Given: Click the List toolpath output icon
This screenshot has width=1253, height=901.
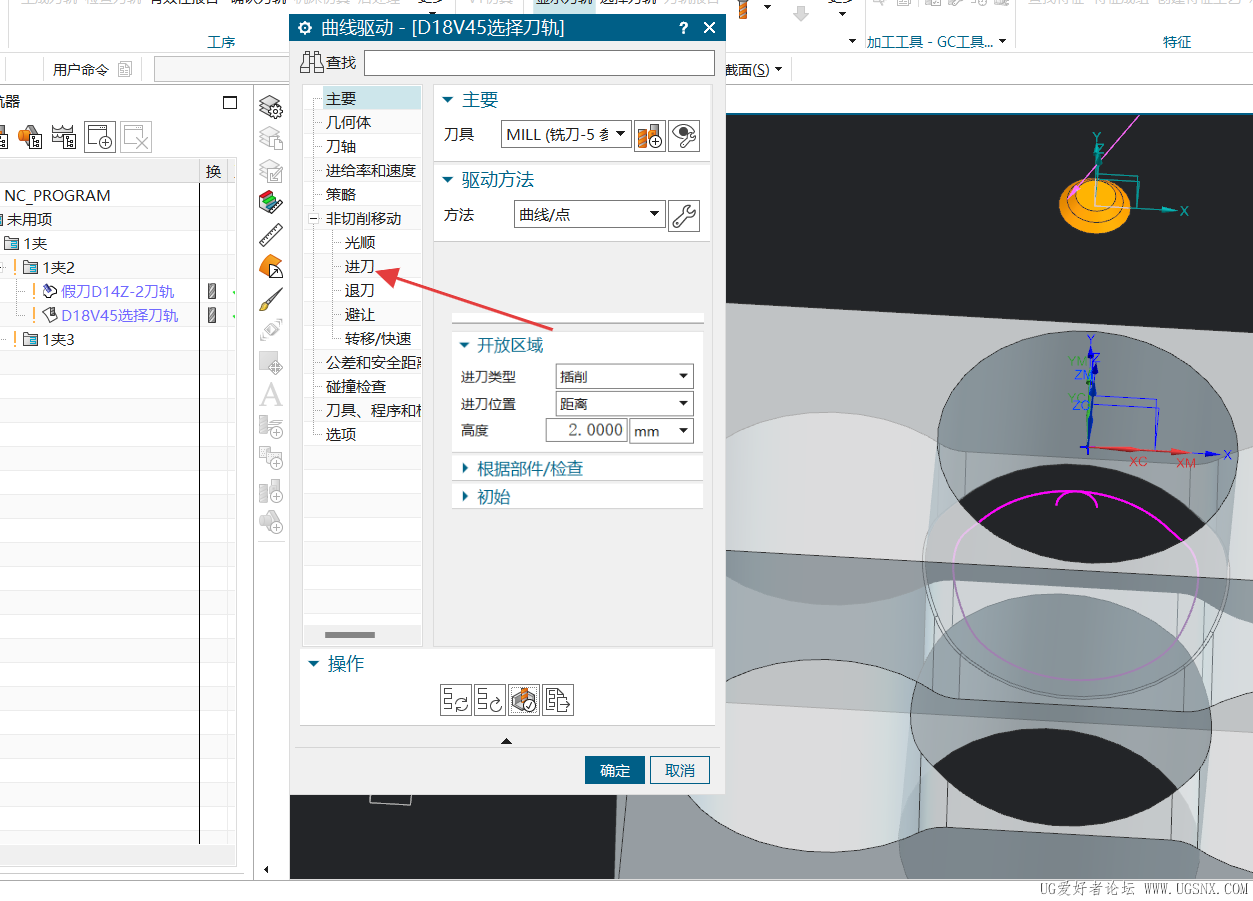Looking at the screenshot, I should pos(557,700).
